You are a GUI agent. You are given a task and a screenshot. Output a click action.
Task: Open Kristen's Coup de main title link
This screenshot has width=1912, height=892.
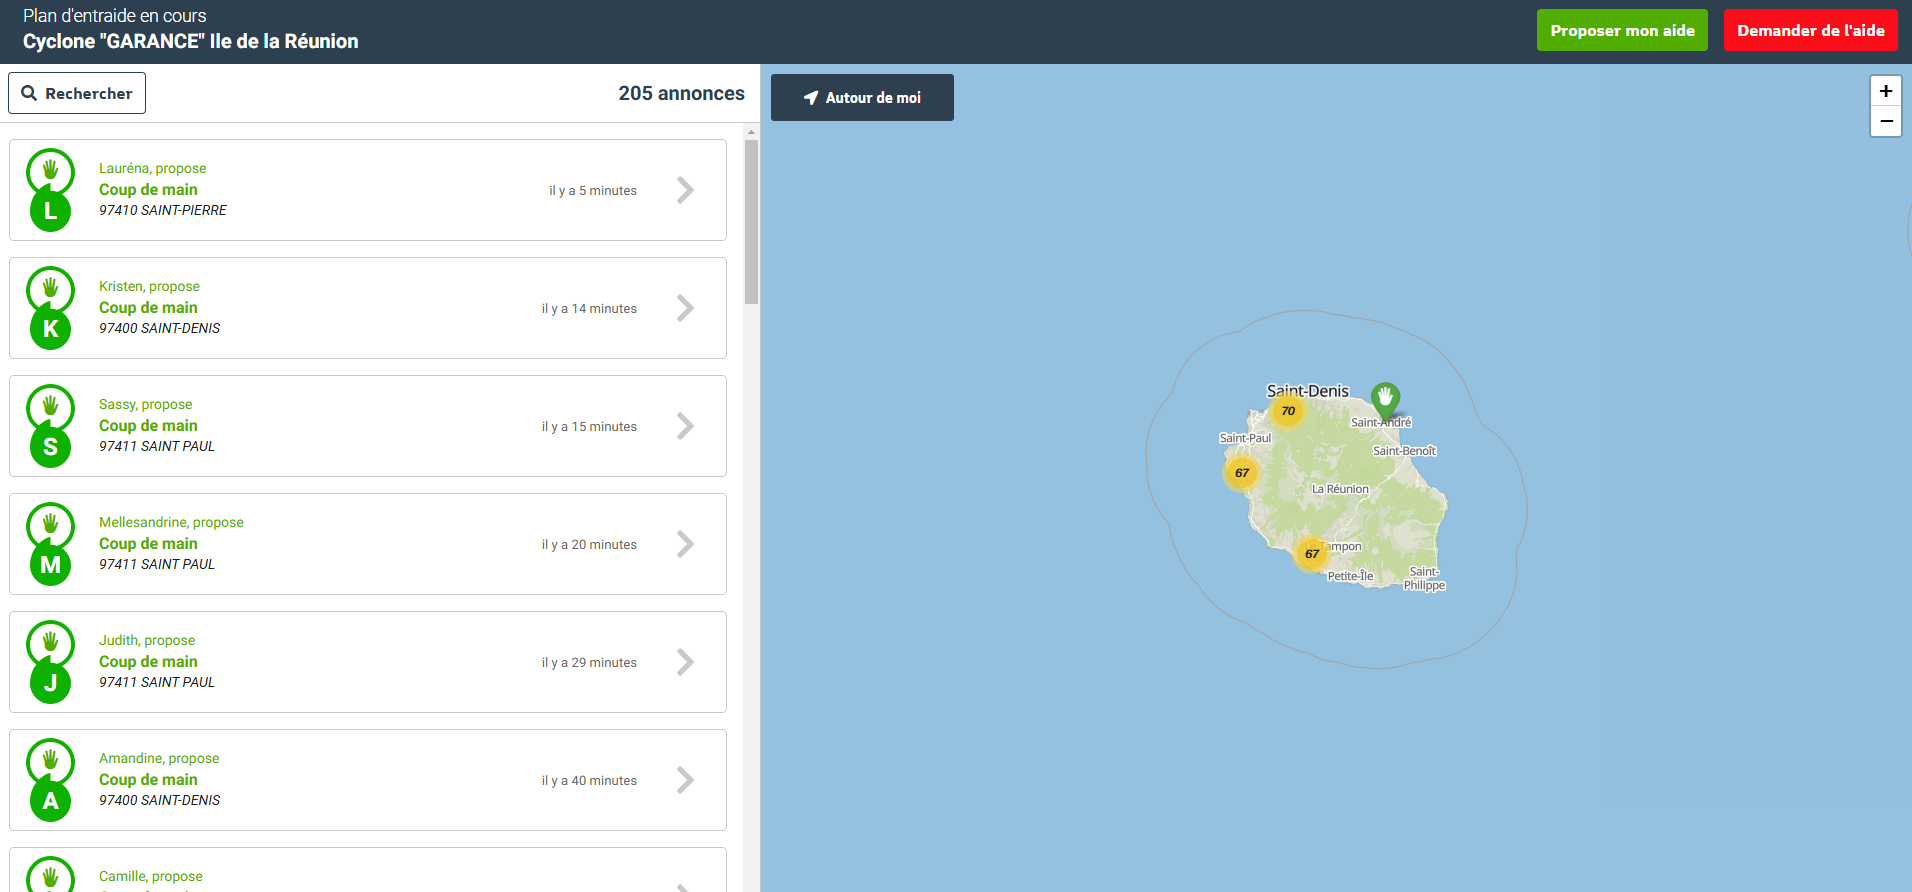pos(148,308)
